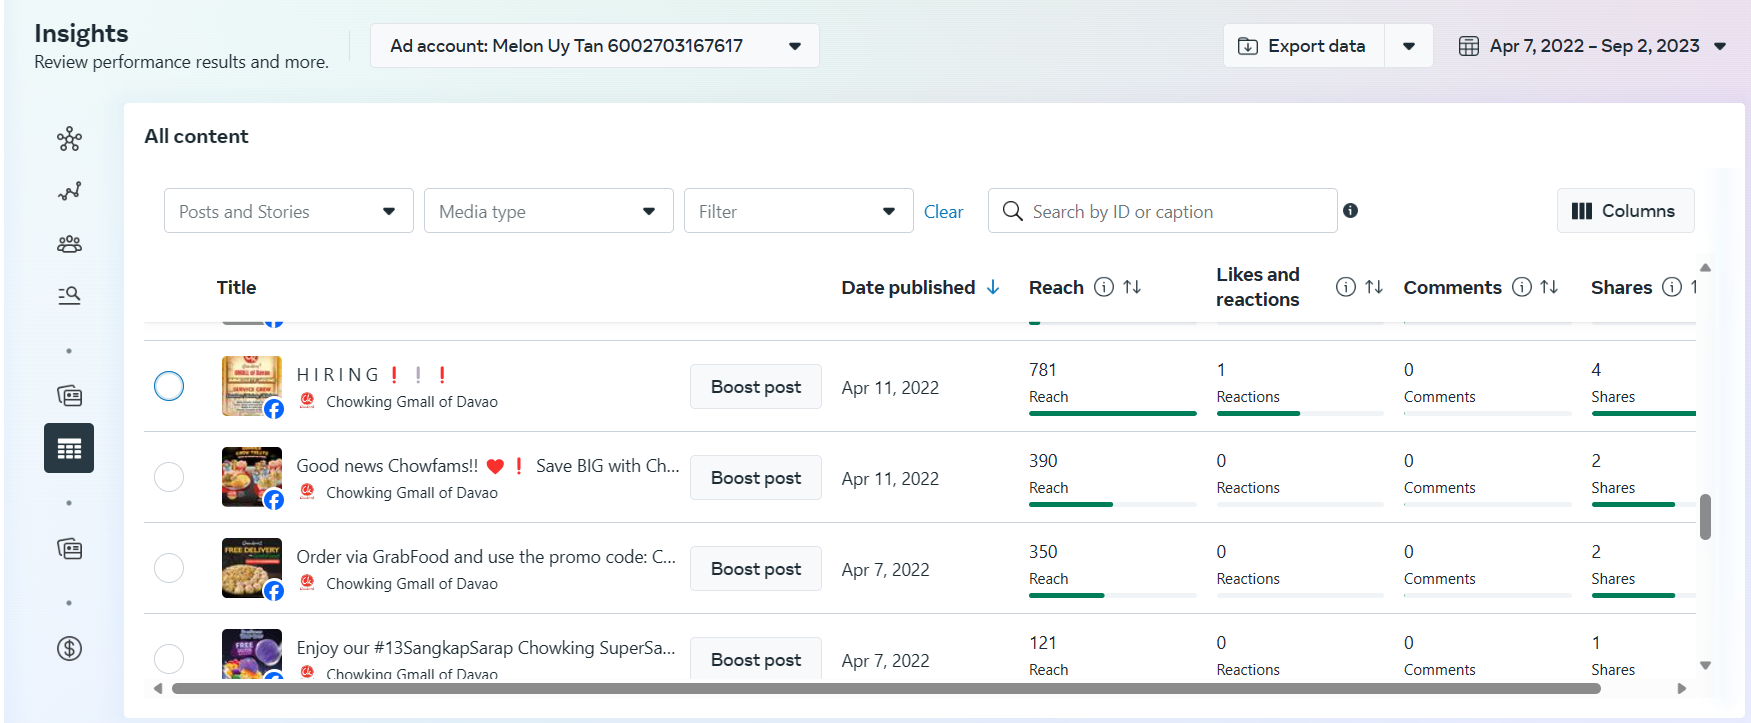Click the horizontal scrollbar of the table

(885, 688)
